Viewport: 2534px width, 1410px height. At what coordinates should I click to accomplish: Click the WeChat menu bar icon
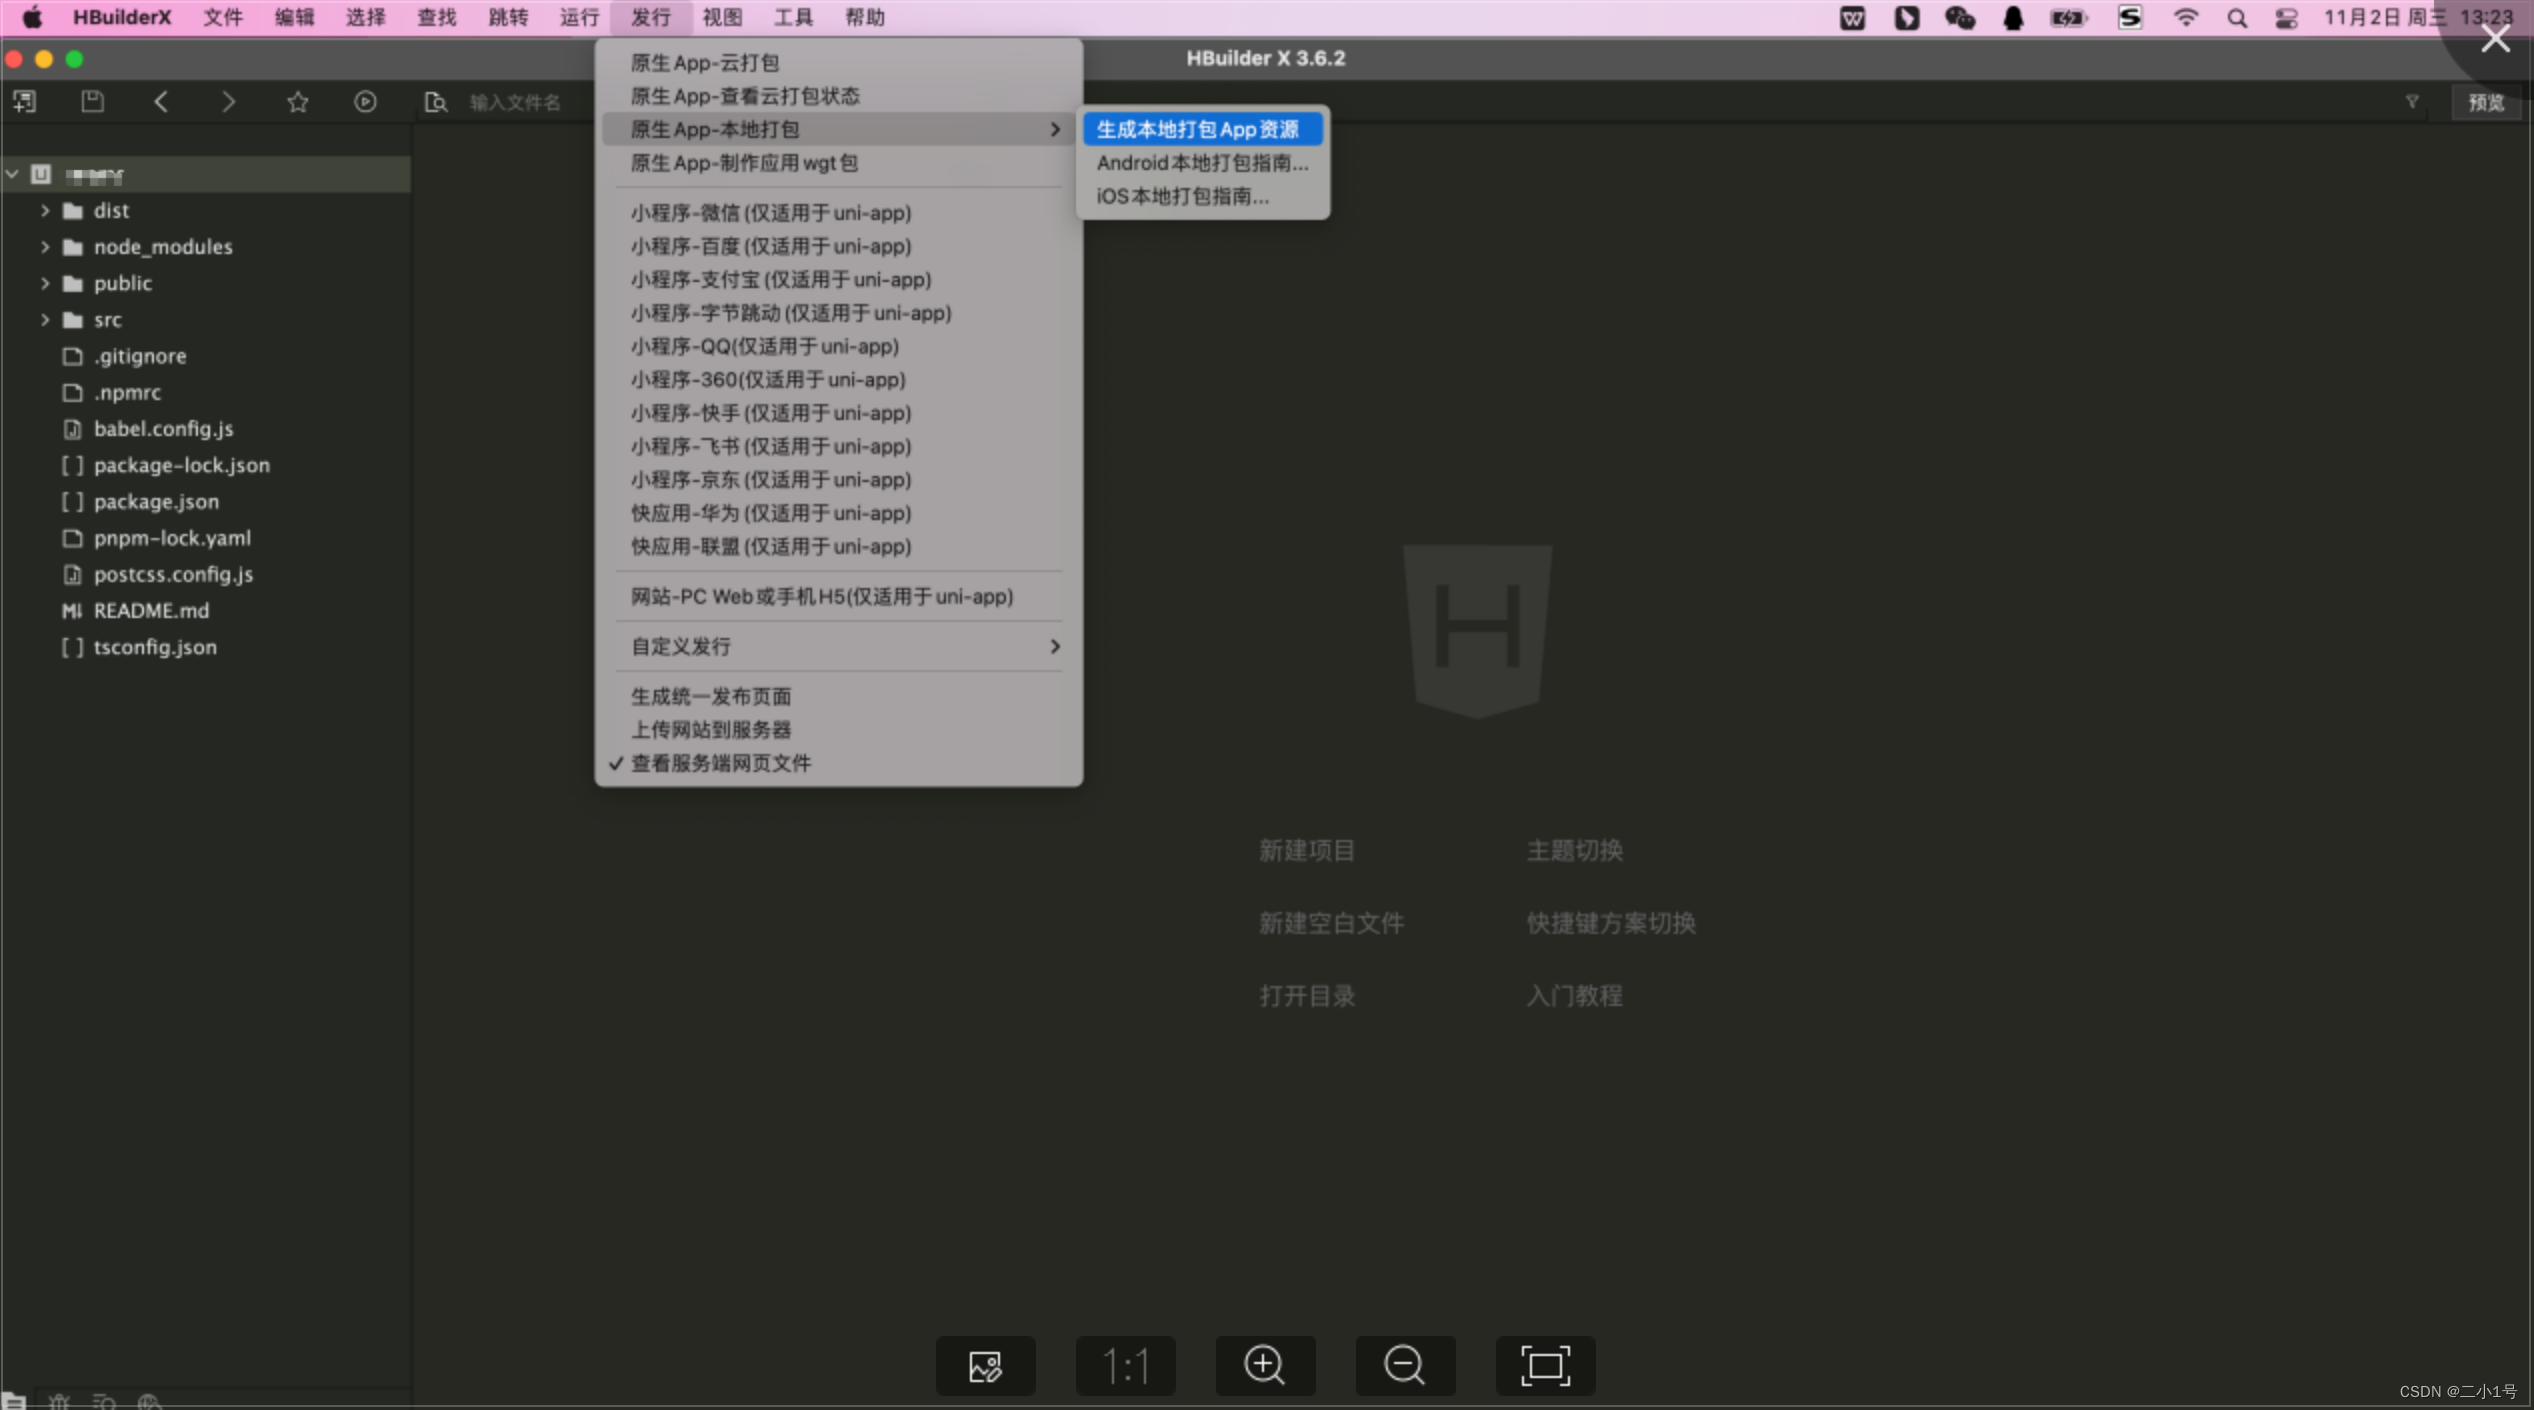pyautogui.click(x=1959, y=17)
